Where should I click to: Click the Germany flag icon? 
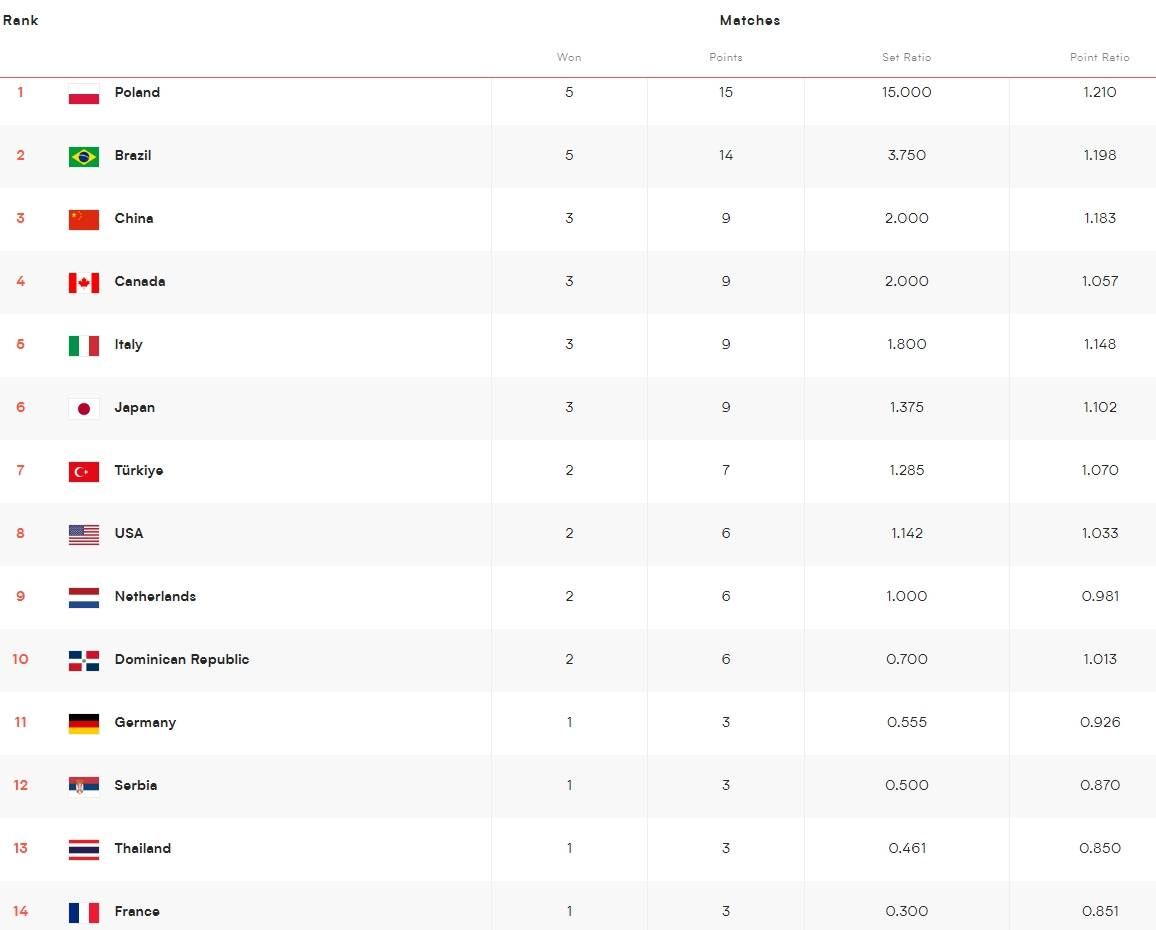84,723
